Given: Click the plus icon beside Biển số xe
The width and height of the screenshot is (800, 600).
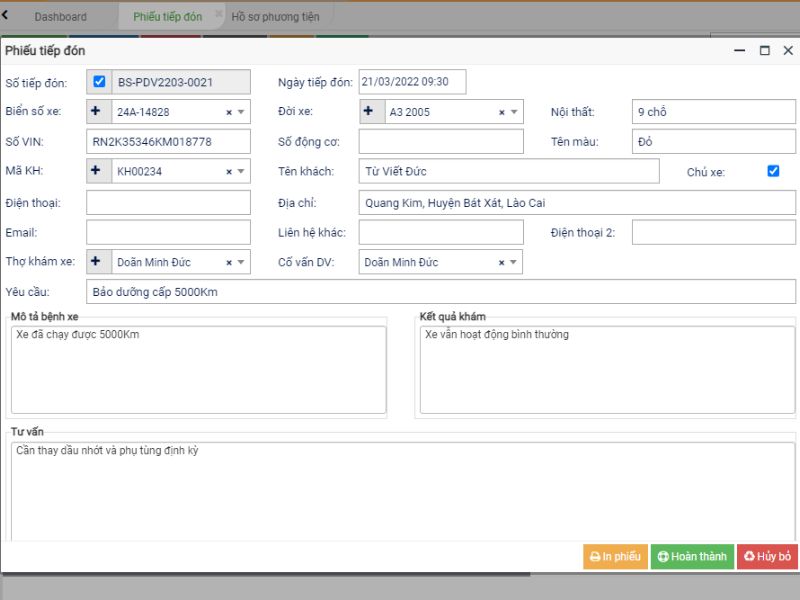Looking at the screenshot, I should coord(97,112).
